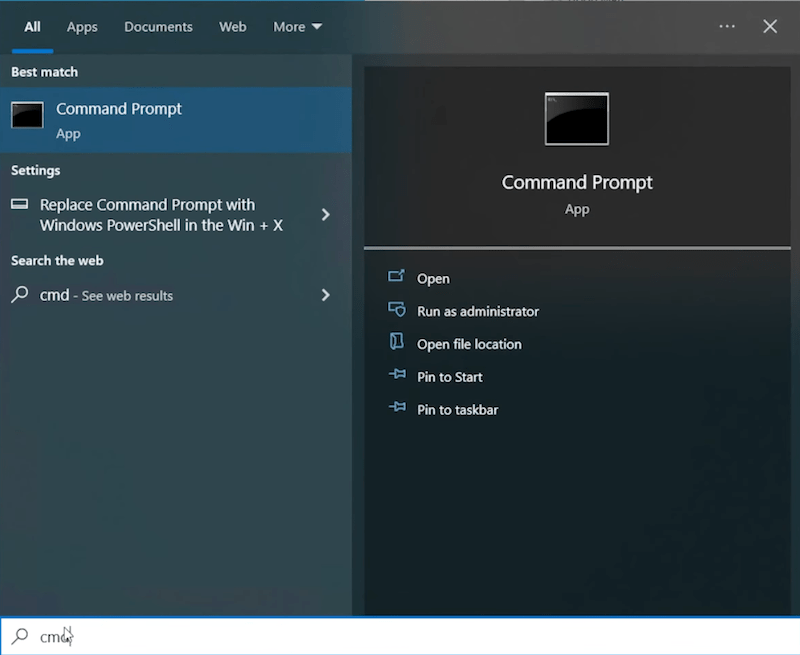Select Pin to Start
The image size is (800, 655).
pos(449,377)
